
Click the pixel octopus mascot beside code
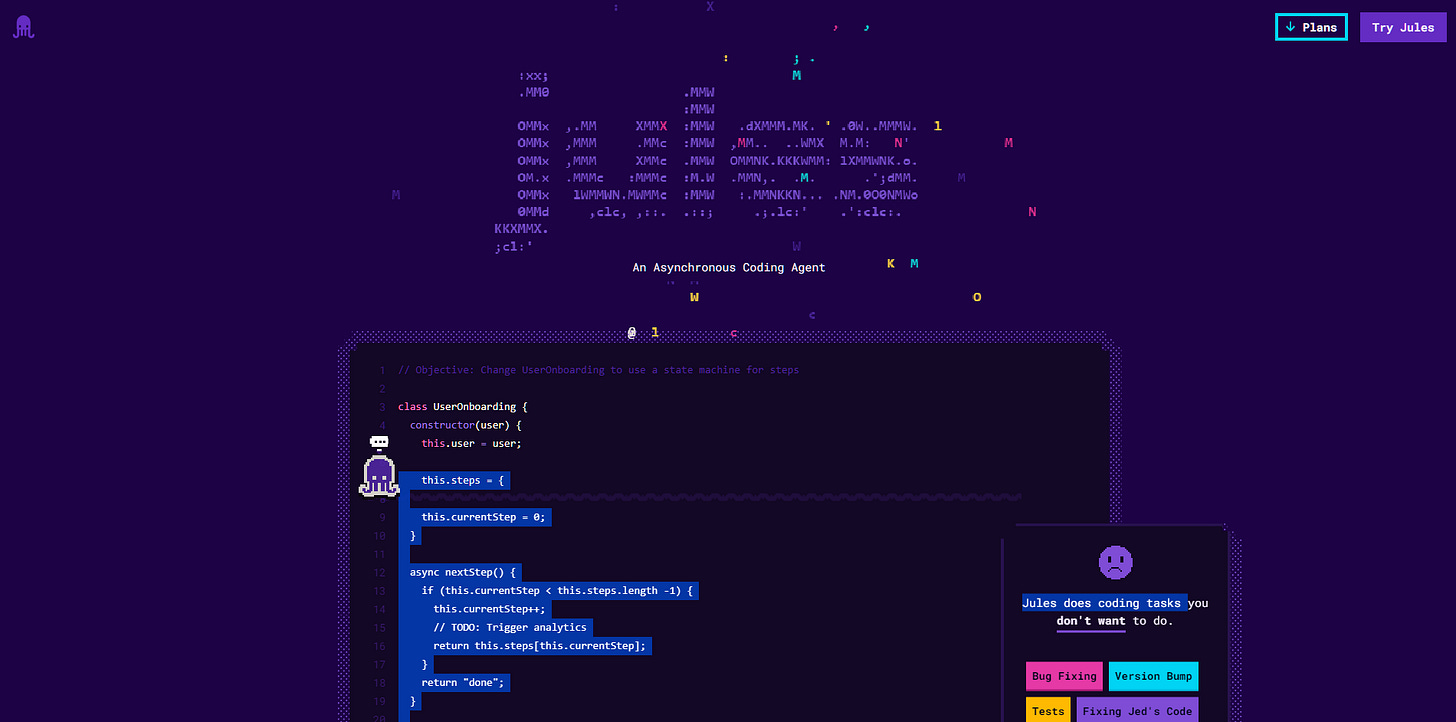(379, 476)
